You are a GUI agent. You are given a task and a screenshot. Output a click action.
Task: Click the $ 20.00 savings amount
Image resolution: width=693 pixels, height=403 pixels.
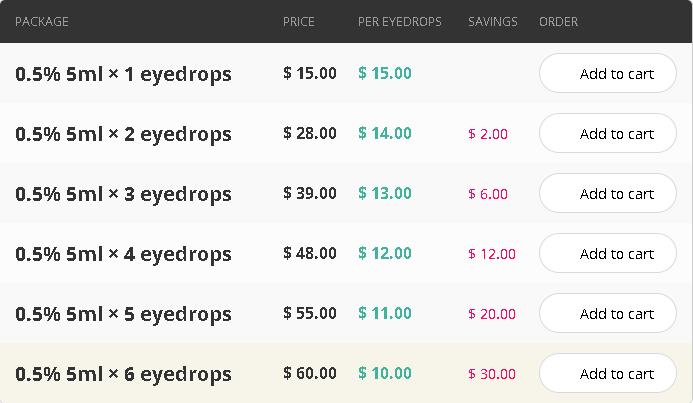click(492, 314)
